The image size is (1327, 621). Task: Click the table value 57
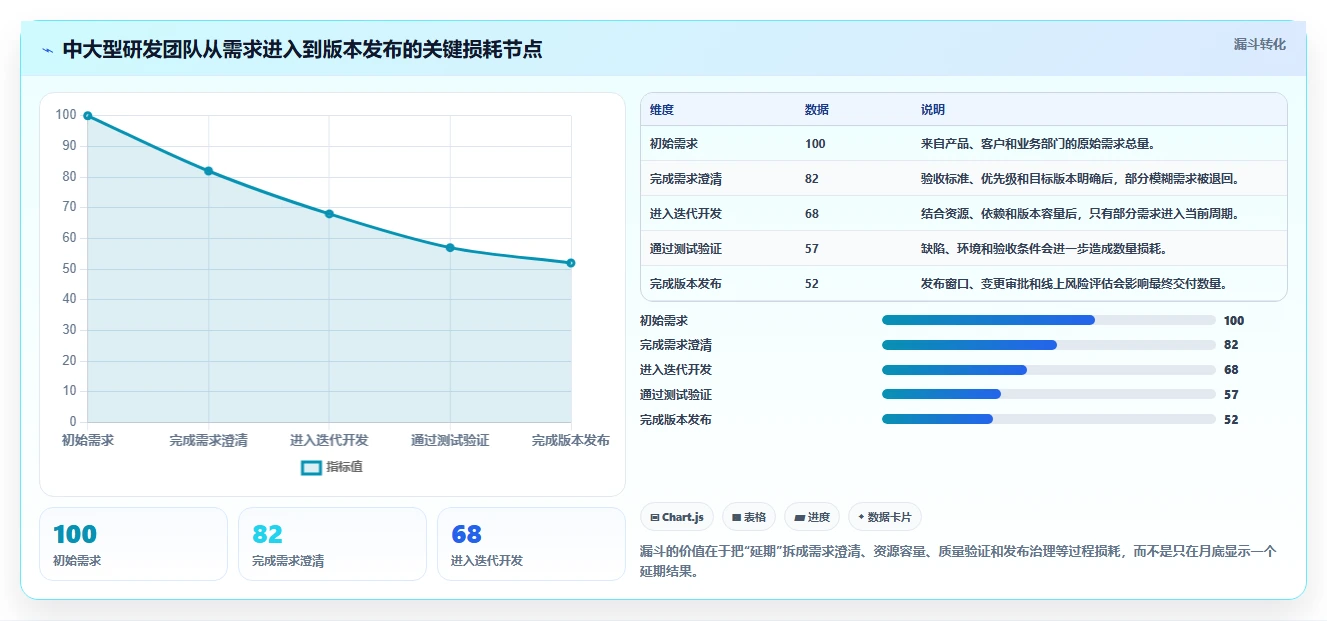(x=812, y=249)
